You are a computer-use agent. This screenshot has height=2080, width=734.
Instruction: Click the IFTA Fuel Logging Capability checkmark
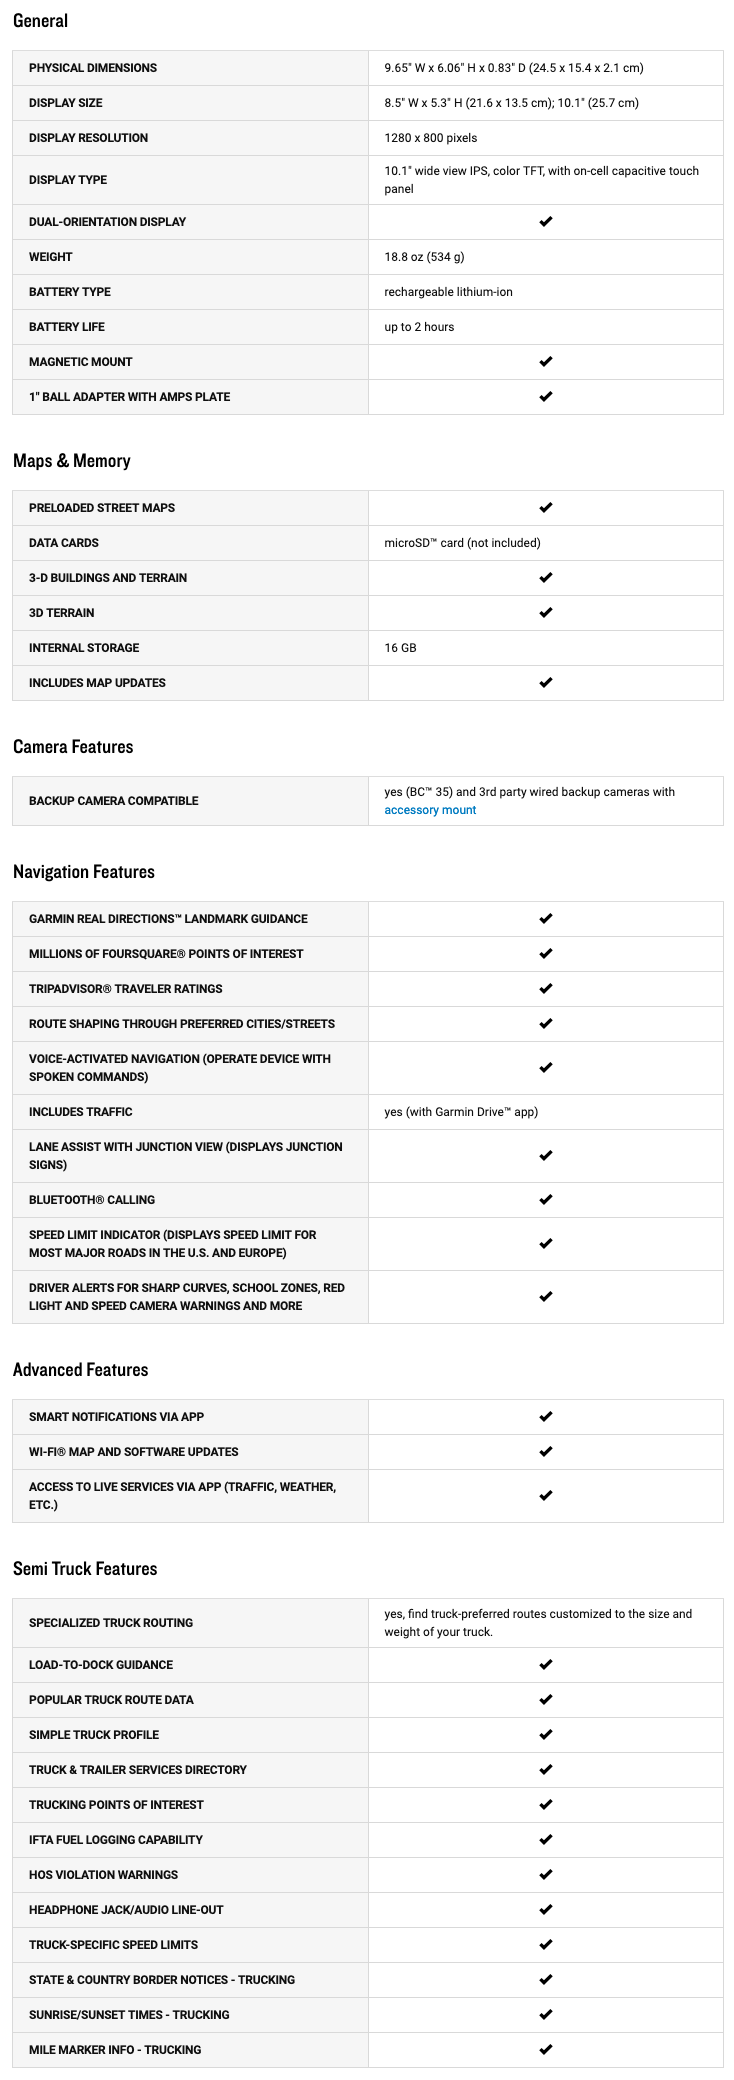tap(545, 1840)
